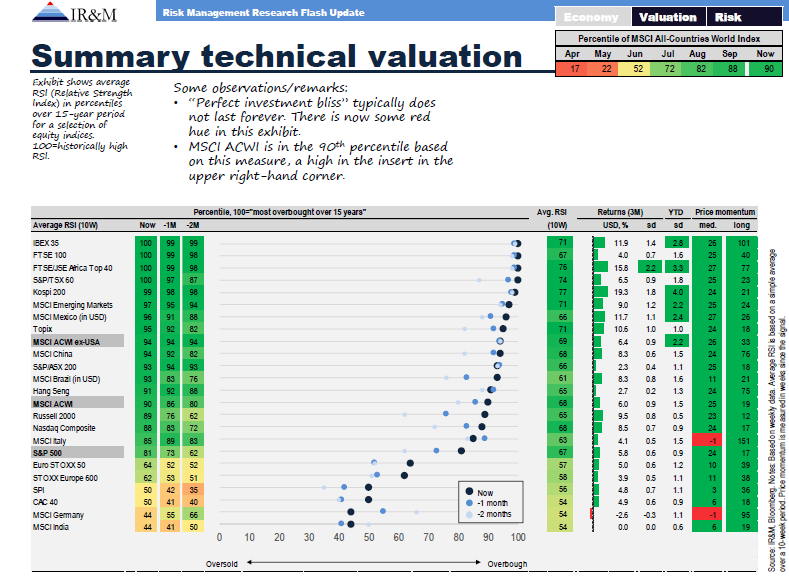This screenshot has width=789, height=576.
Task: Click the red -1 momentum cell for MSCI Germany
Action: click(707, 515)
